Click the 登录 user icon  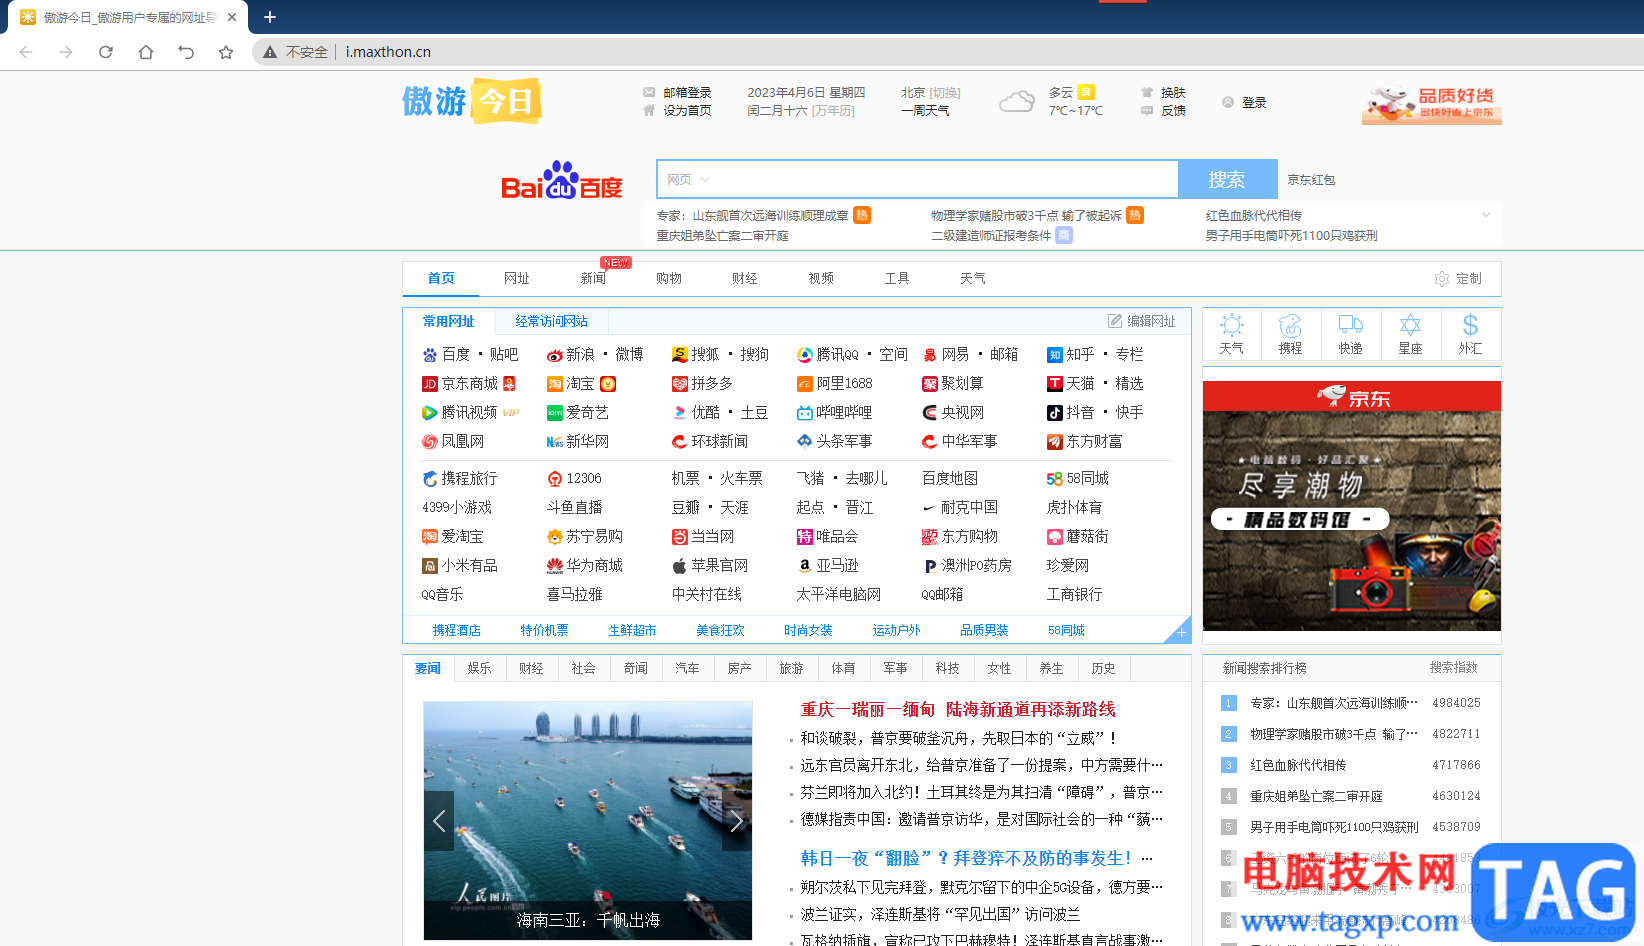tap(1228, 102)
